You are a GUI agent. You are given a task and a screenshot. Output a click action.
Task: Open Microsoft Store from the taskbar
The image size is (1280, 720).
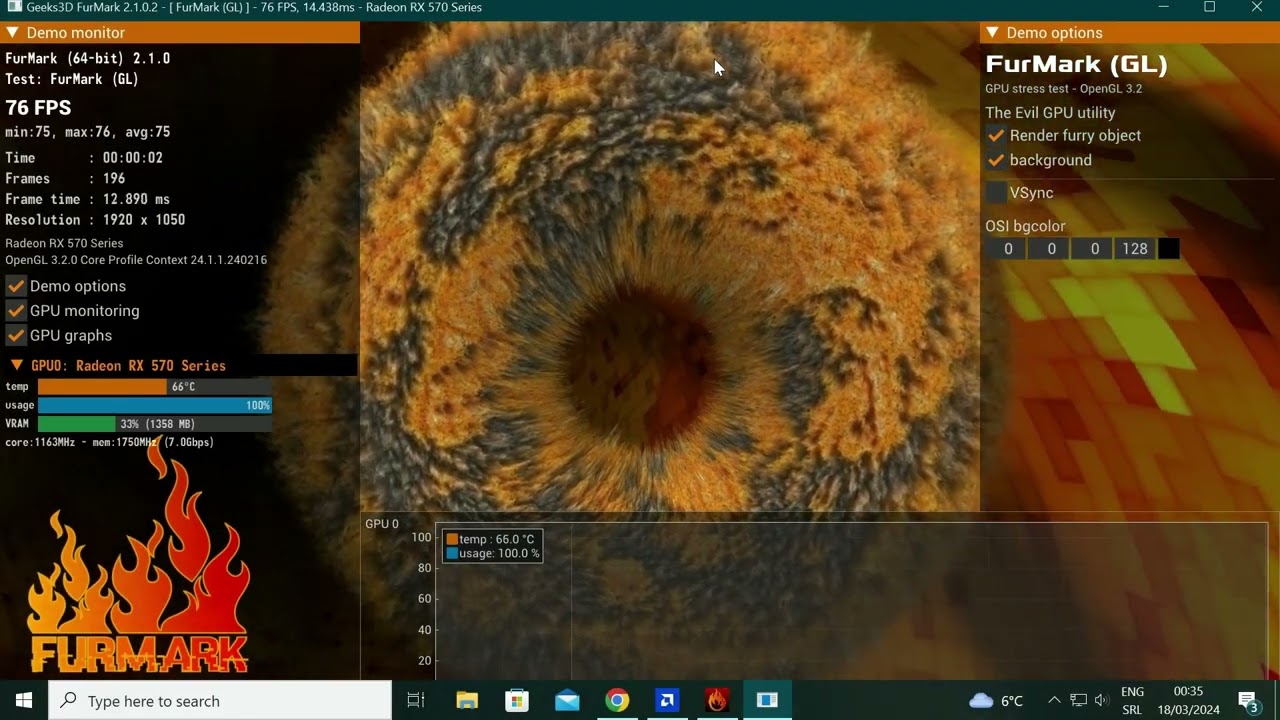pos(517,701)
